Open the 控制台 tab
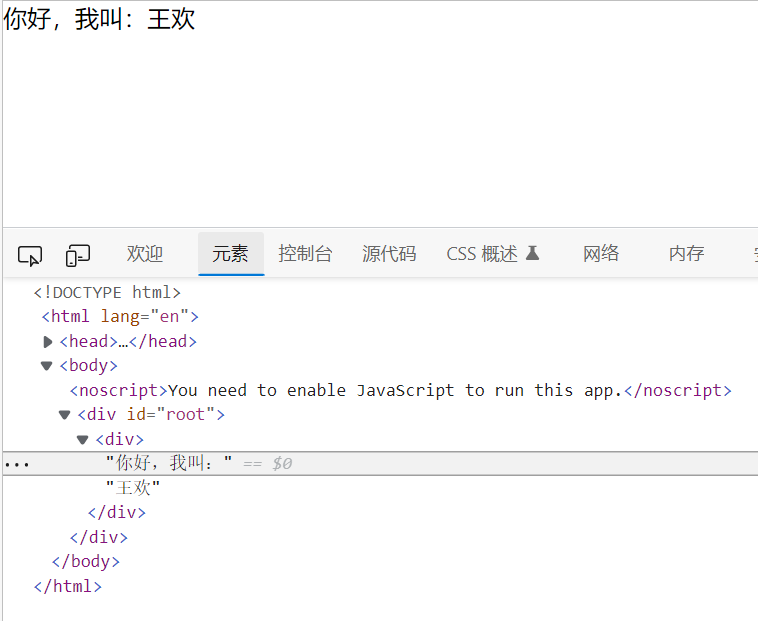 (x=305, y=254)
